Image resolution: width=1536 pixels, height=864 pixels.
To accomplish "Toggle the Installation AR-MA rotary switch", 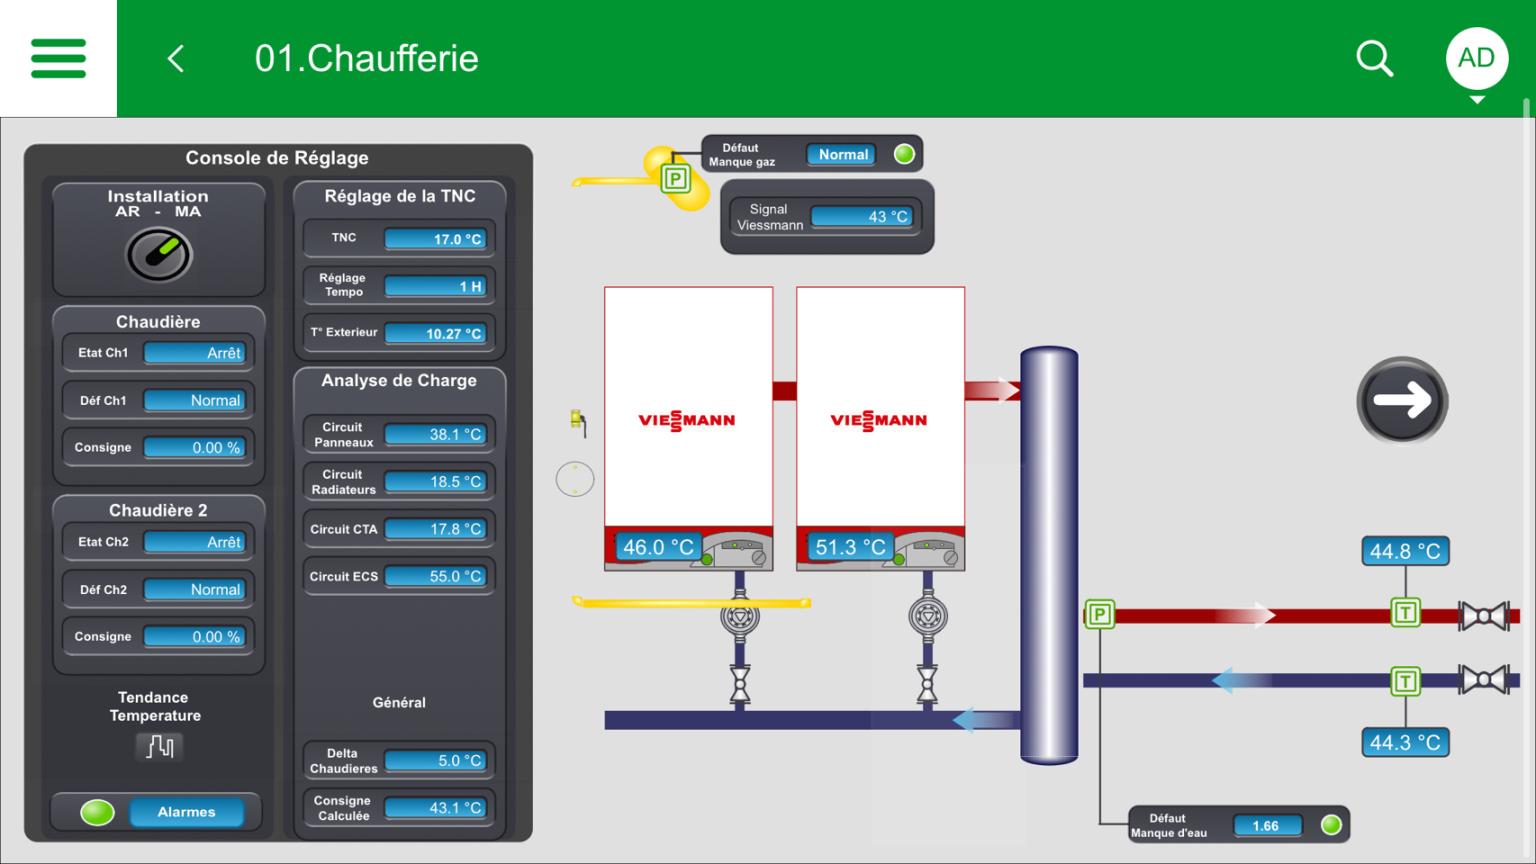I will 158,255.
